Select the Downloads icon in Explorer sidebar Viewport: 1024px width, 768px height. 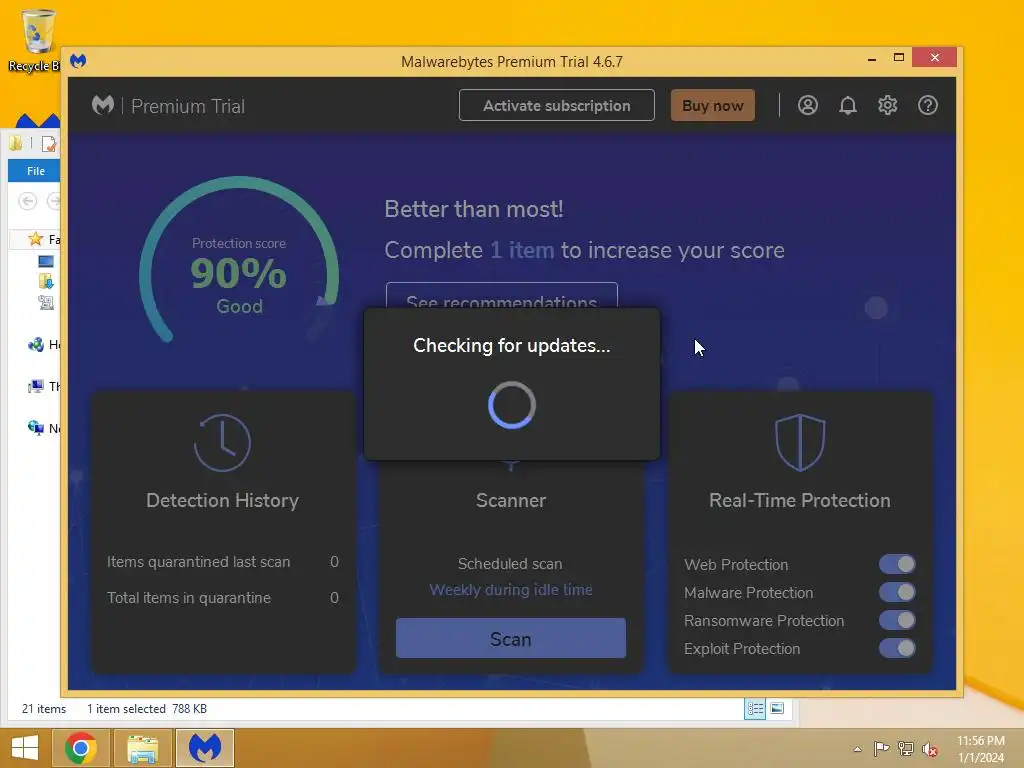[46, 281]
